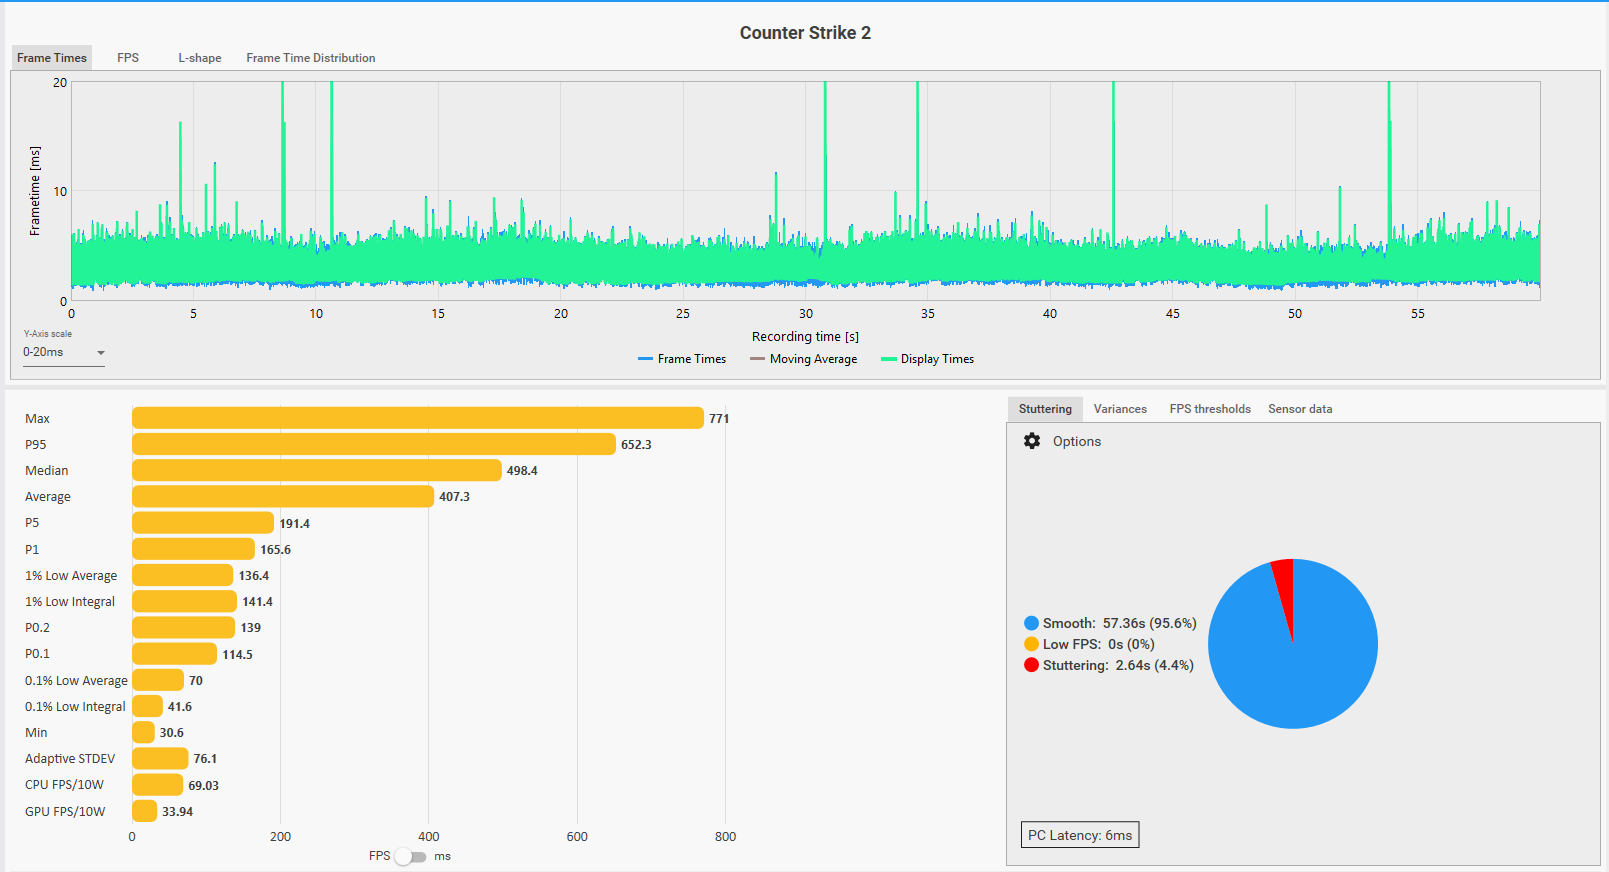Open the FPS thresholds tab
Screen dimensions: 1609x872
pyautogui.click(x=1210, y=409)
